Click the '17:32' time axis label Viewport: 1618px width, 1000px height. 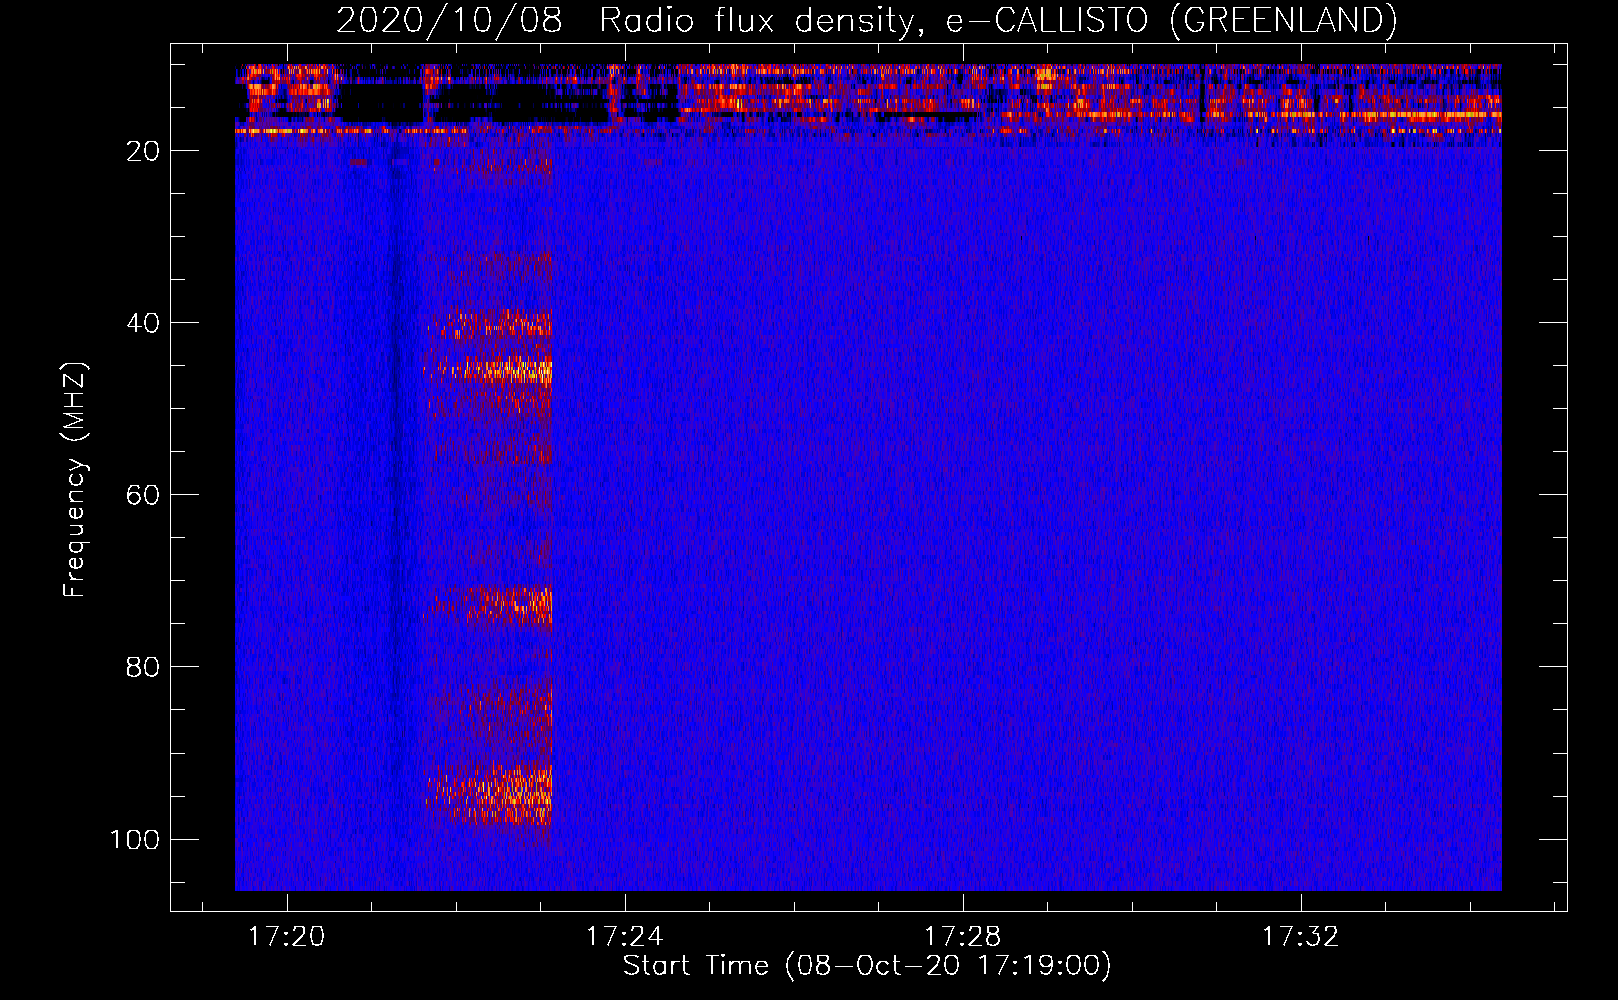1300,937
